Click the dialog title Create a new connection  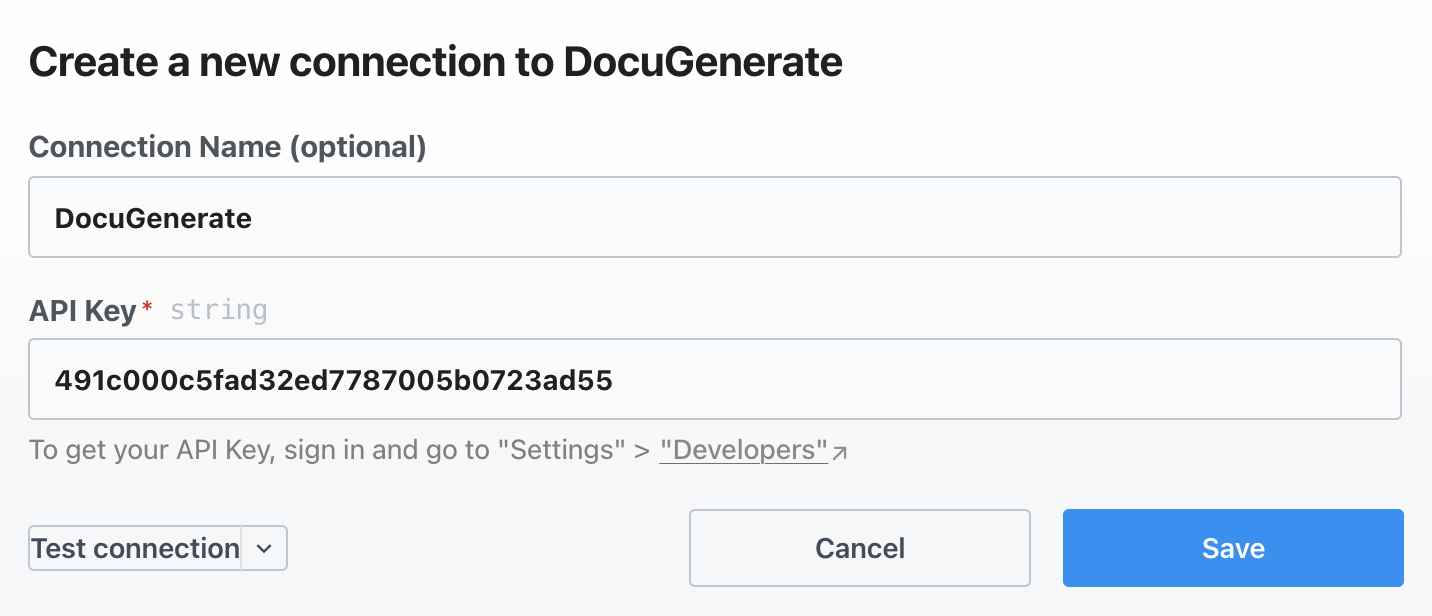[x=436, y=62]
